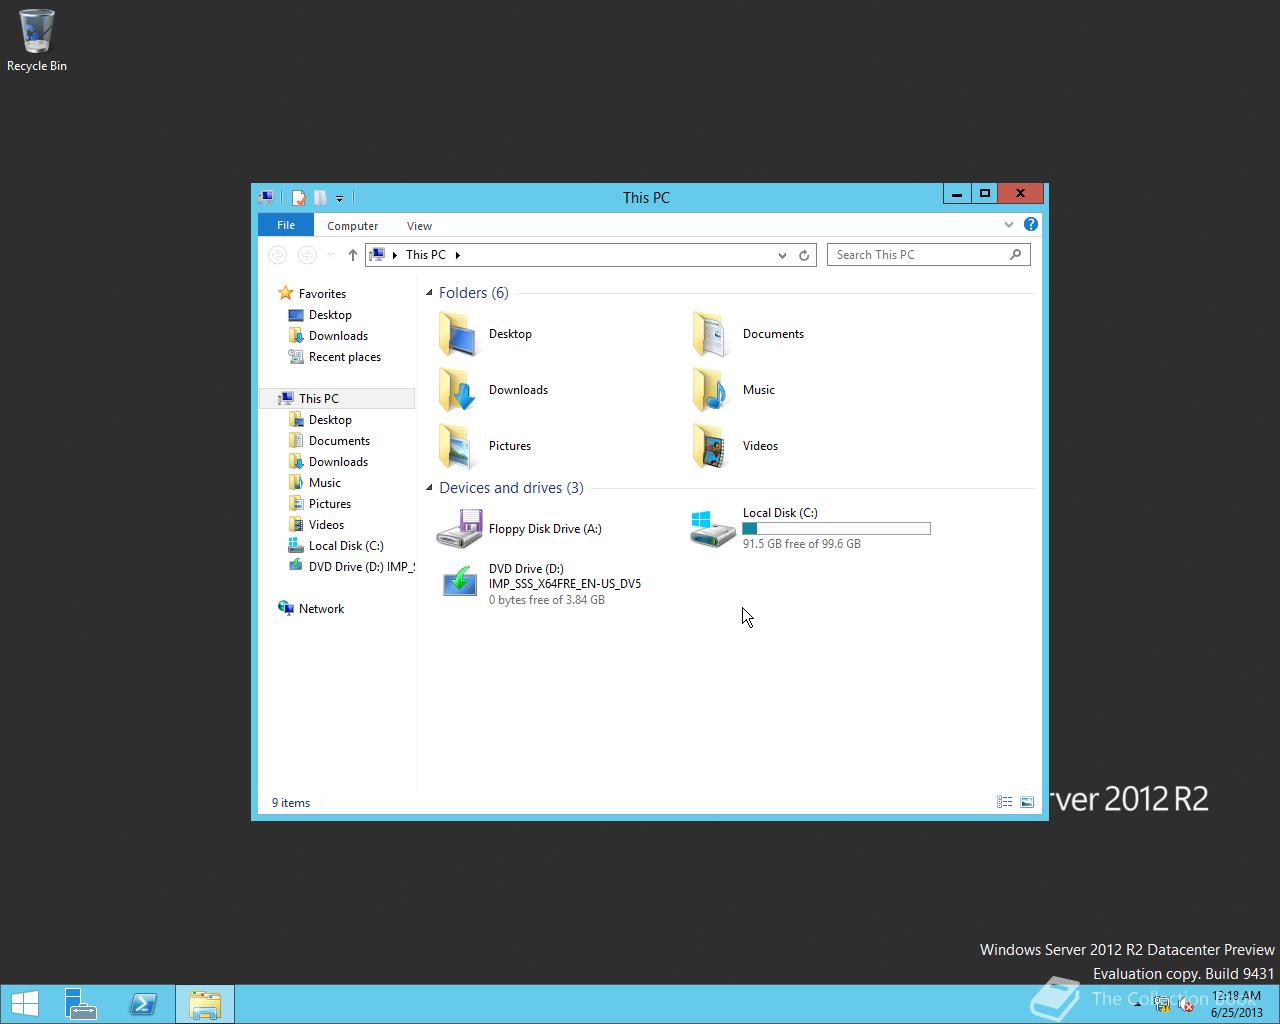Click the Forward navigation arrow
The height and width of the screenshot is (1024, 1280).
(x=308, y=255)
